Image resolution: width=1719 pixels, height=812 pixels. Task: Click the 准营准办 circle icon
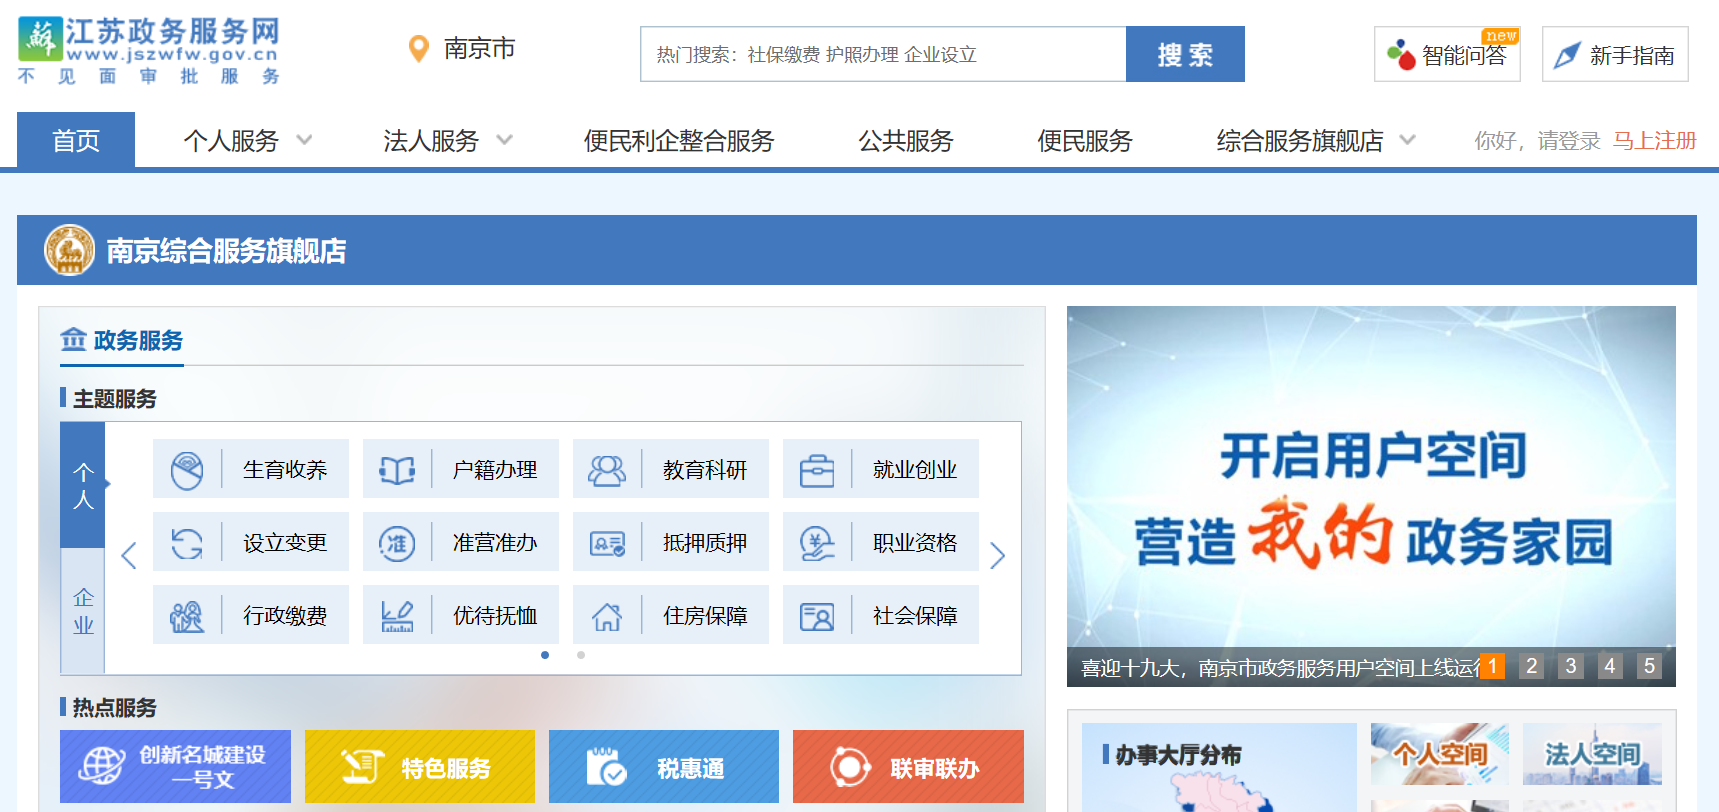pos(397,543)
